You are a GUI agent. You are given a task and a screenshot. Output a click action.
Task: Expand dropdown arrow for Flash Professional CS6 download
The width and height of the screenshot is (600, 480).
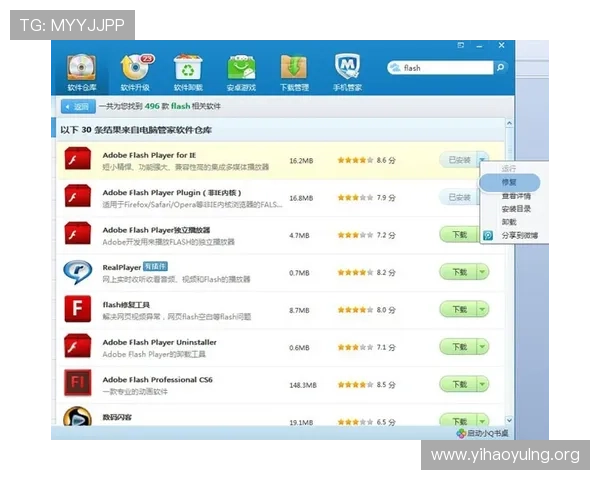(x=483, y=383)
